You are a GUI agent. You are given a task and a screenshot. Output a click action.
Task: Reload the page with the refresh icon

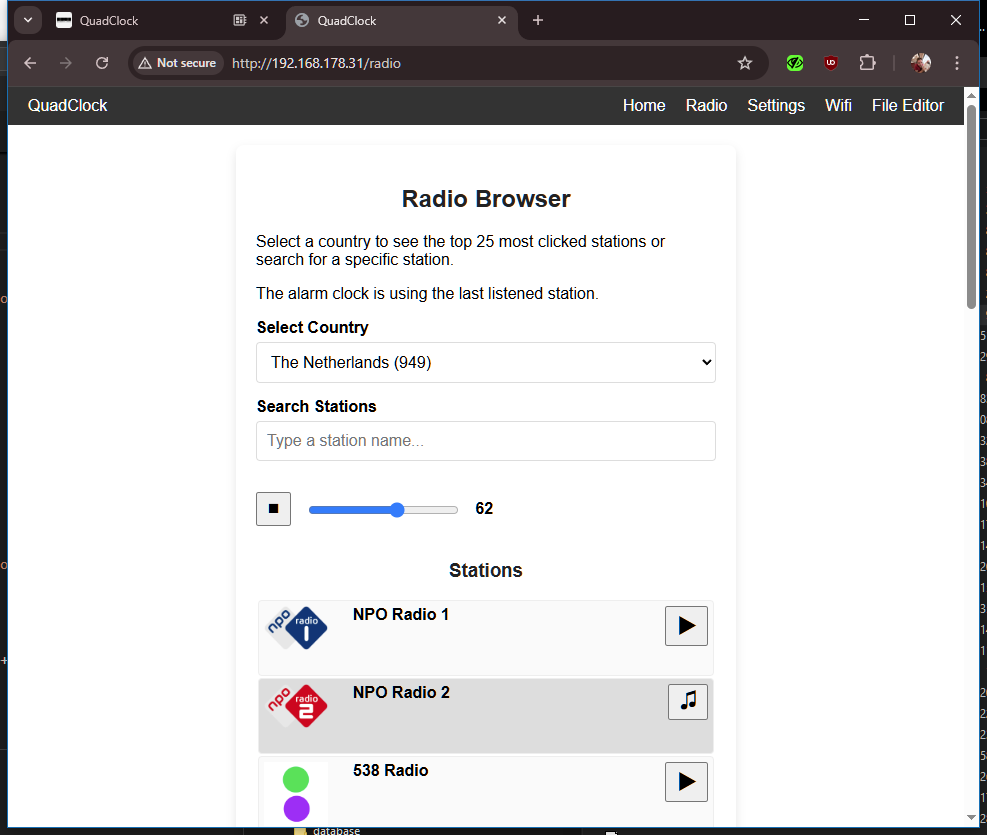coord(102,62)
